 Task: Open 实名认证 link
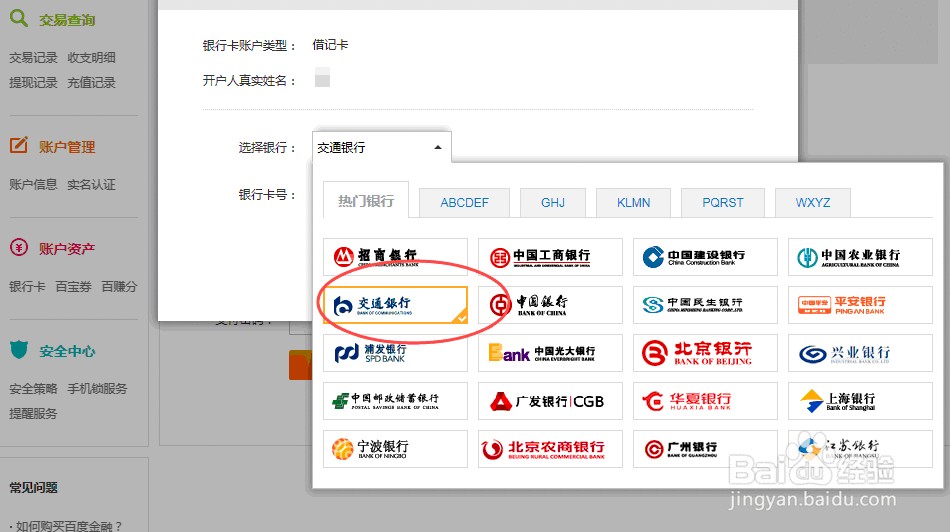click(91, 184)
